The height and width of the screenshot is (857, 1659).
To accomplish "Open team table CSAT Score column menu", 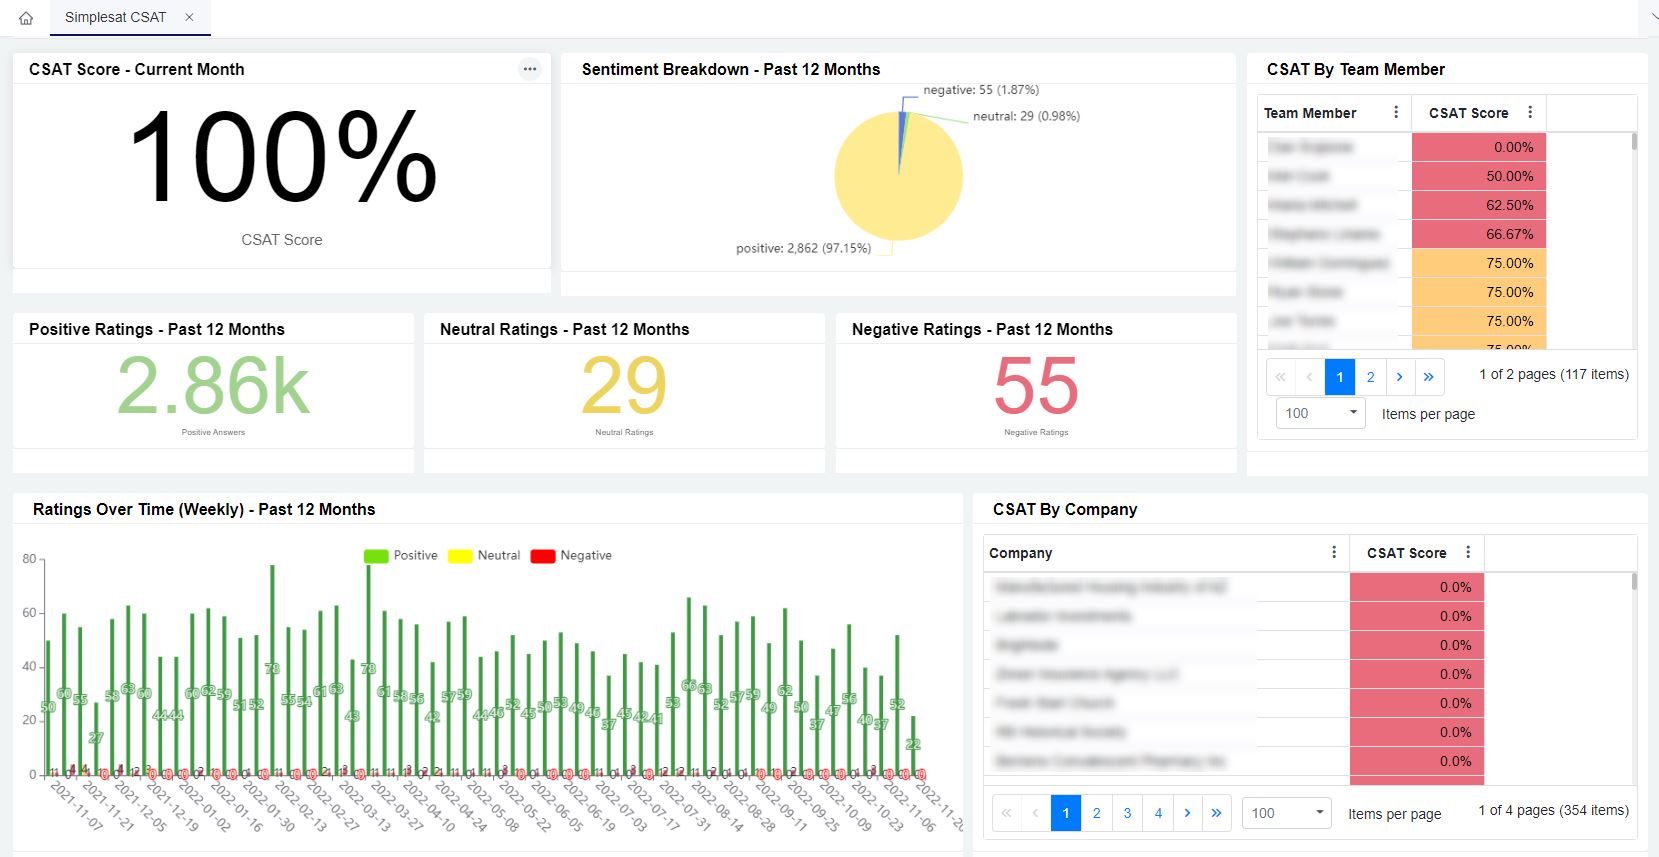I will 1530,113.
